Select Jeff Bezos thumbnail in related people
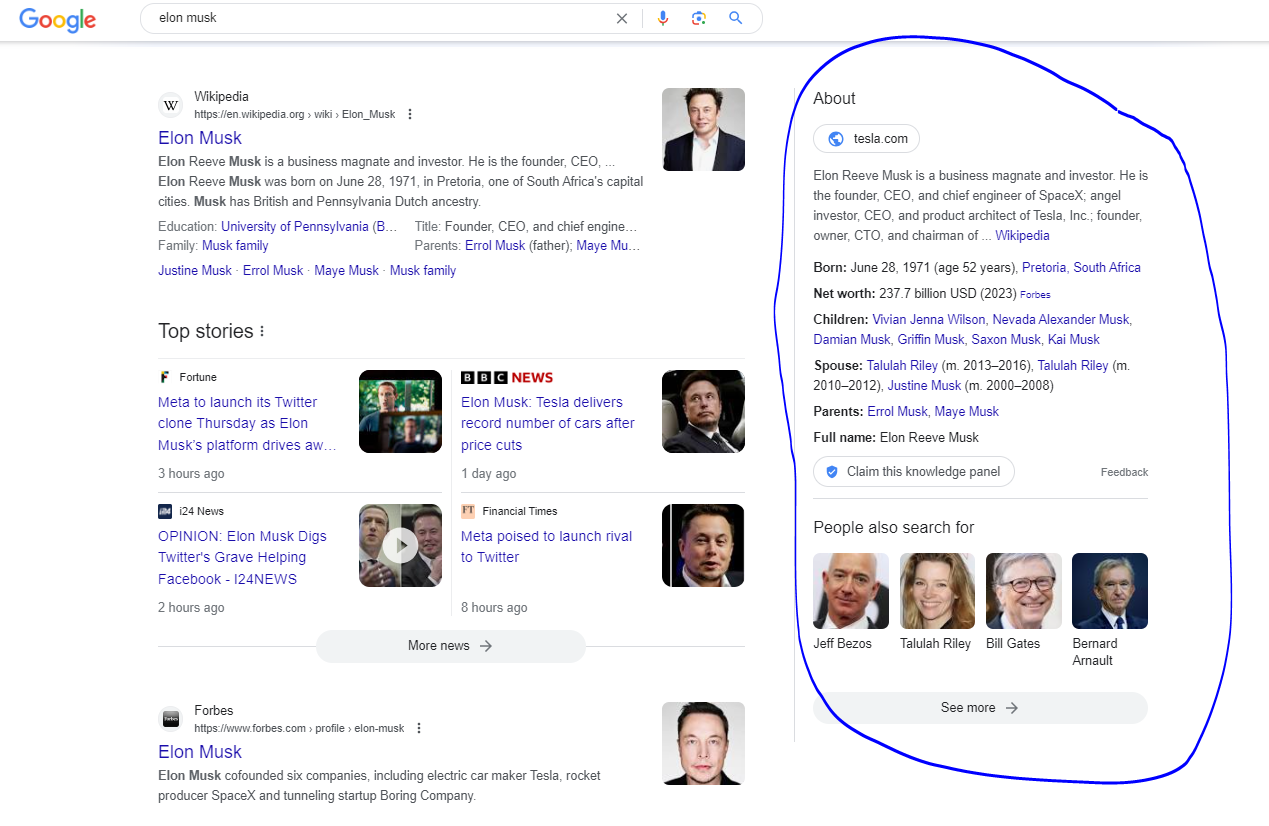The width and height of the screenshot is (1269, 826). 851,591
